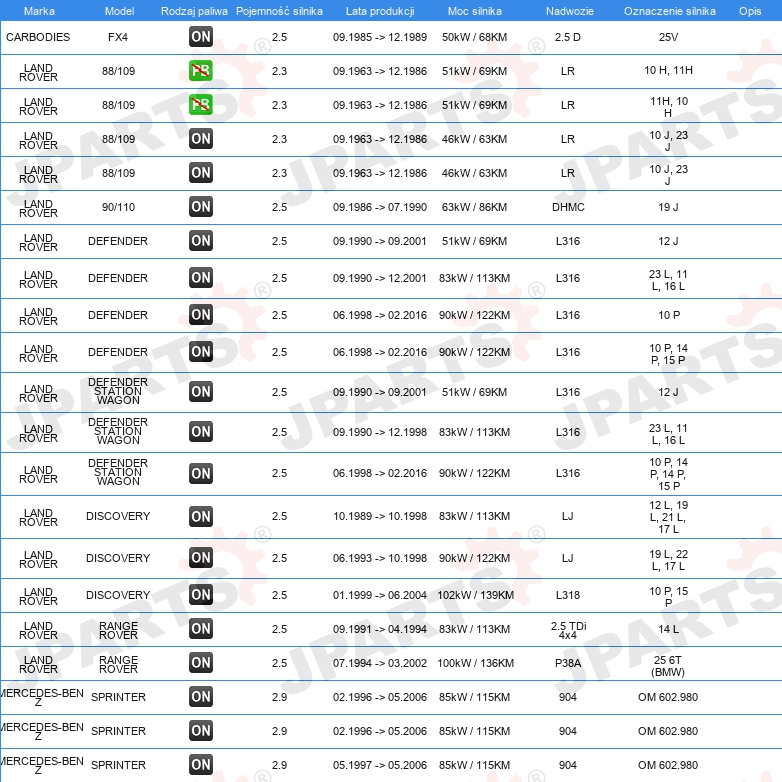Click the Moc silnika column header
This screenshot has height=782, width=782.
click(x=474, y=11)
